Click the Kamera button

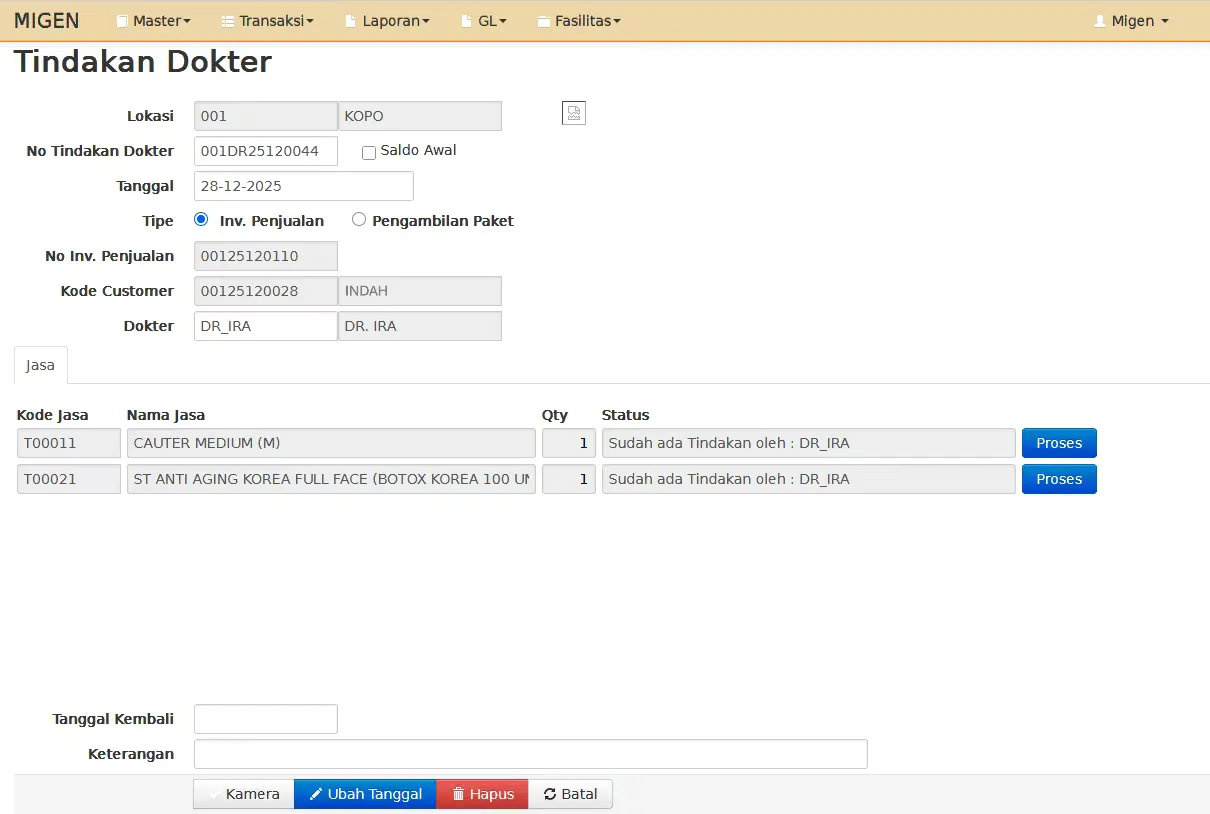(x=244, y=794)
